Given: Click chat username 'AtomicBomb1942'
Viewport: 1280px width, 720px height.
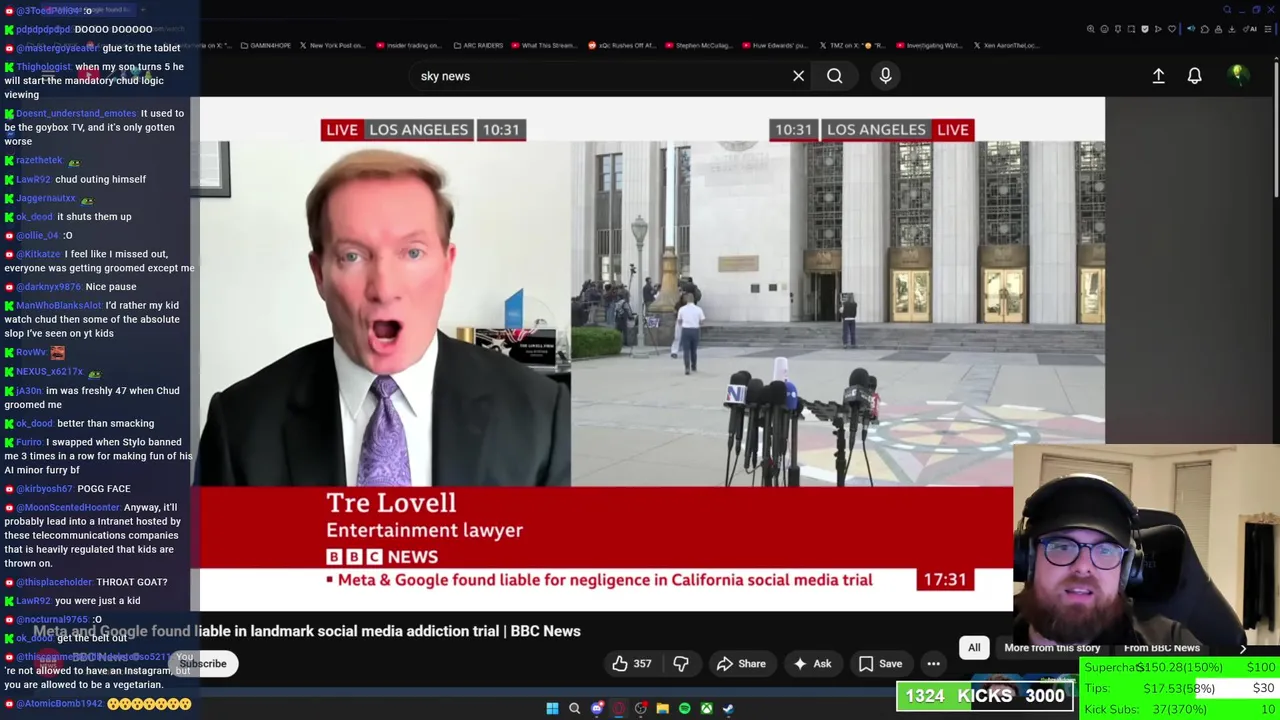Looking at the screenshot, I should click(x=59, y=704).
